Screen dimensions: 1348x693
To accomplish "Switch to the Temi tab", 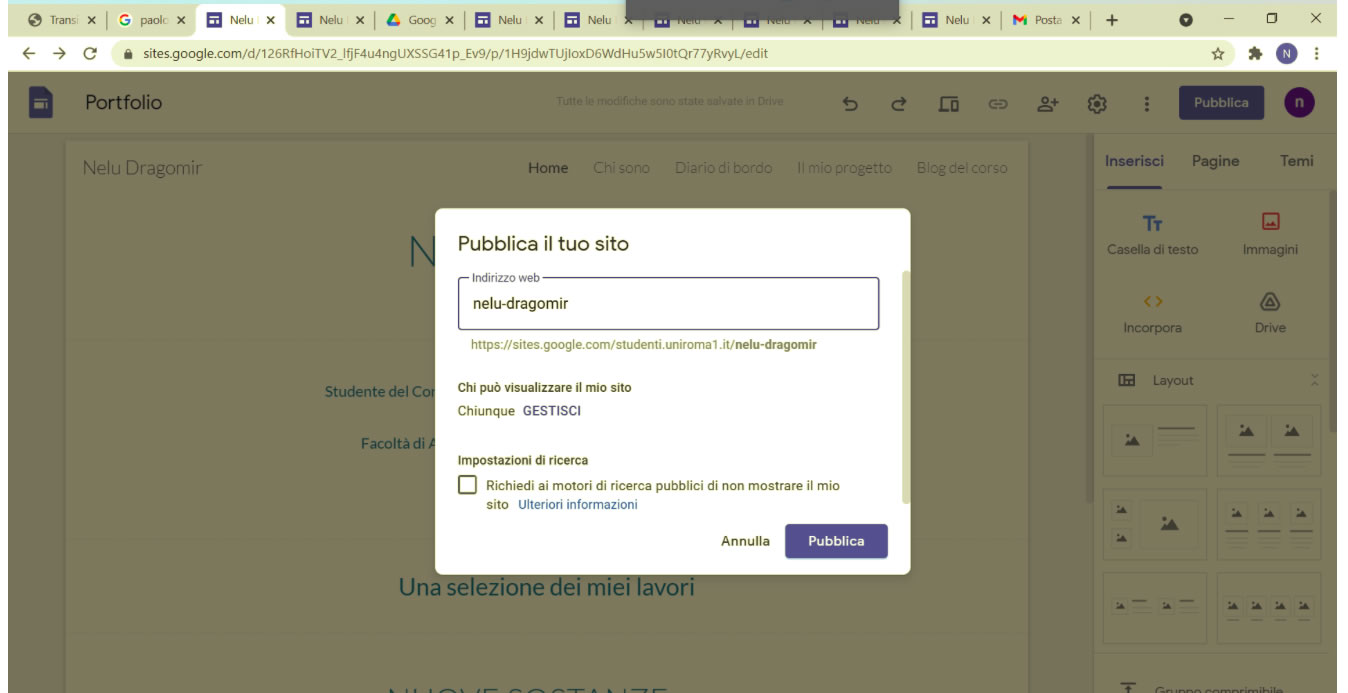I will point(1296,161).
